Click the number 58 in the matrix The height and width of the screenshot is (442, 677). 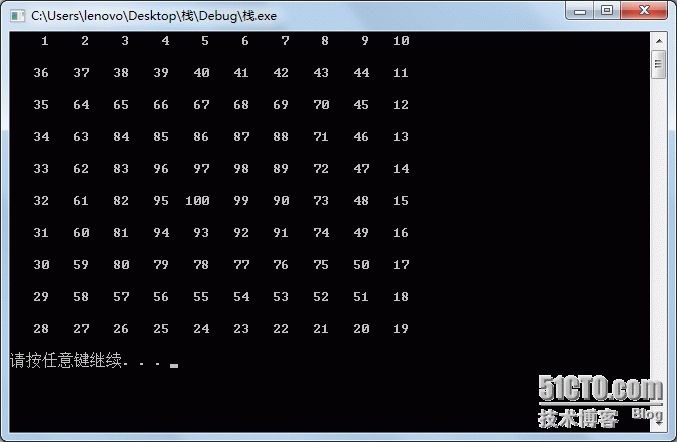tap(81, 297)
